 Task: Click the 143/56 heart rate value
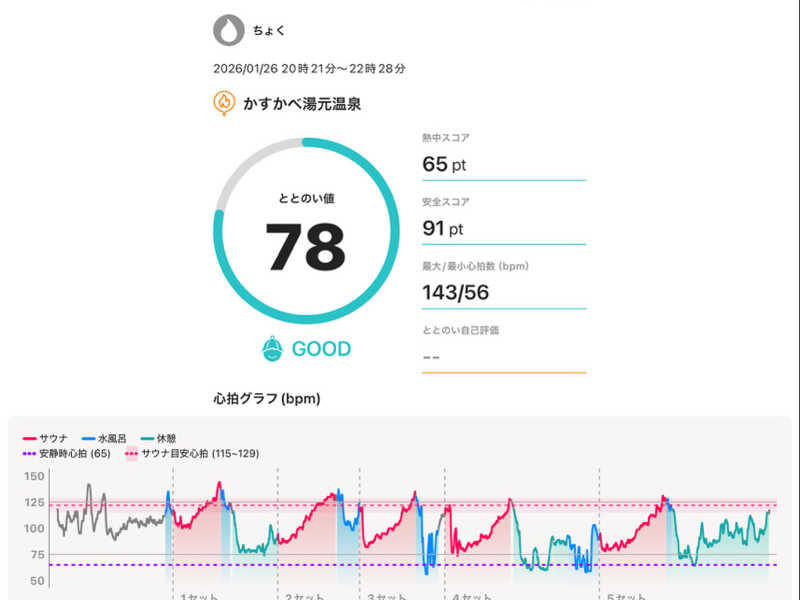pos(458,292)
